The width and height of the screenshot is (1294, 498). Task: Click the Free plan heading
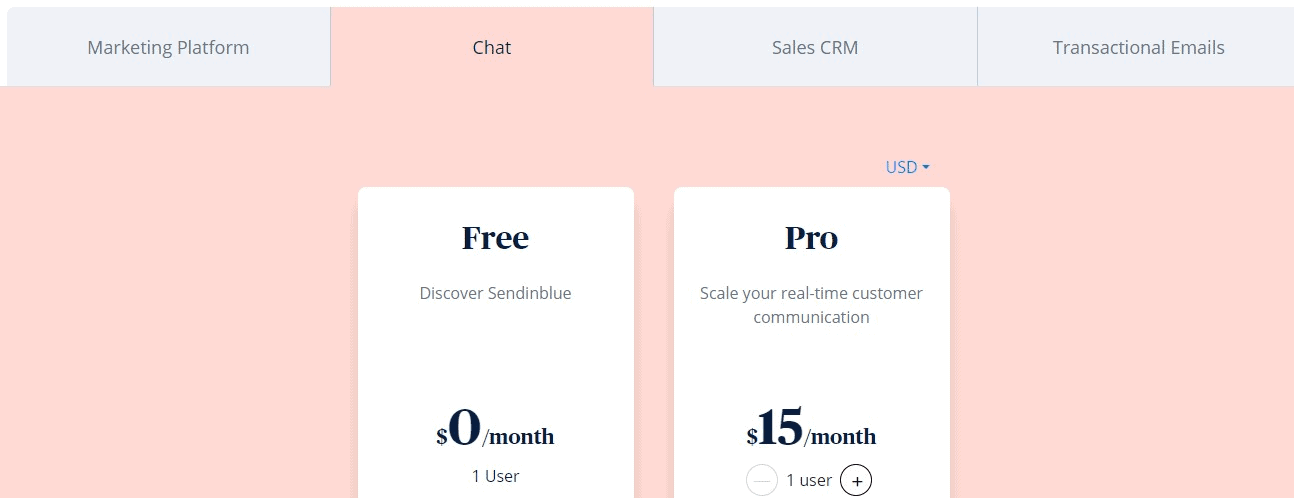click(x=496, y=238)
